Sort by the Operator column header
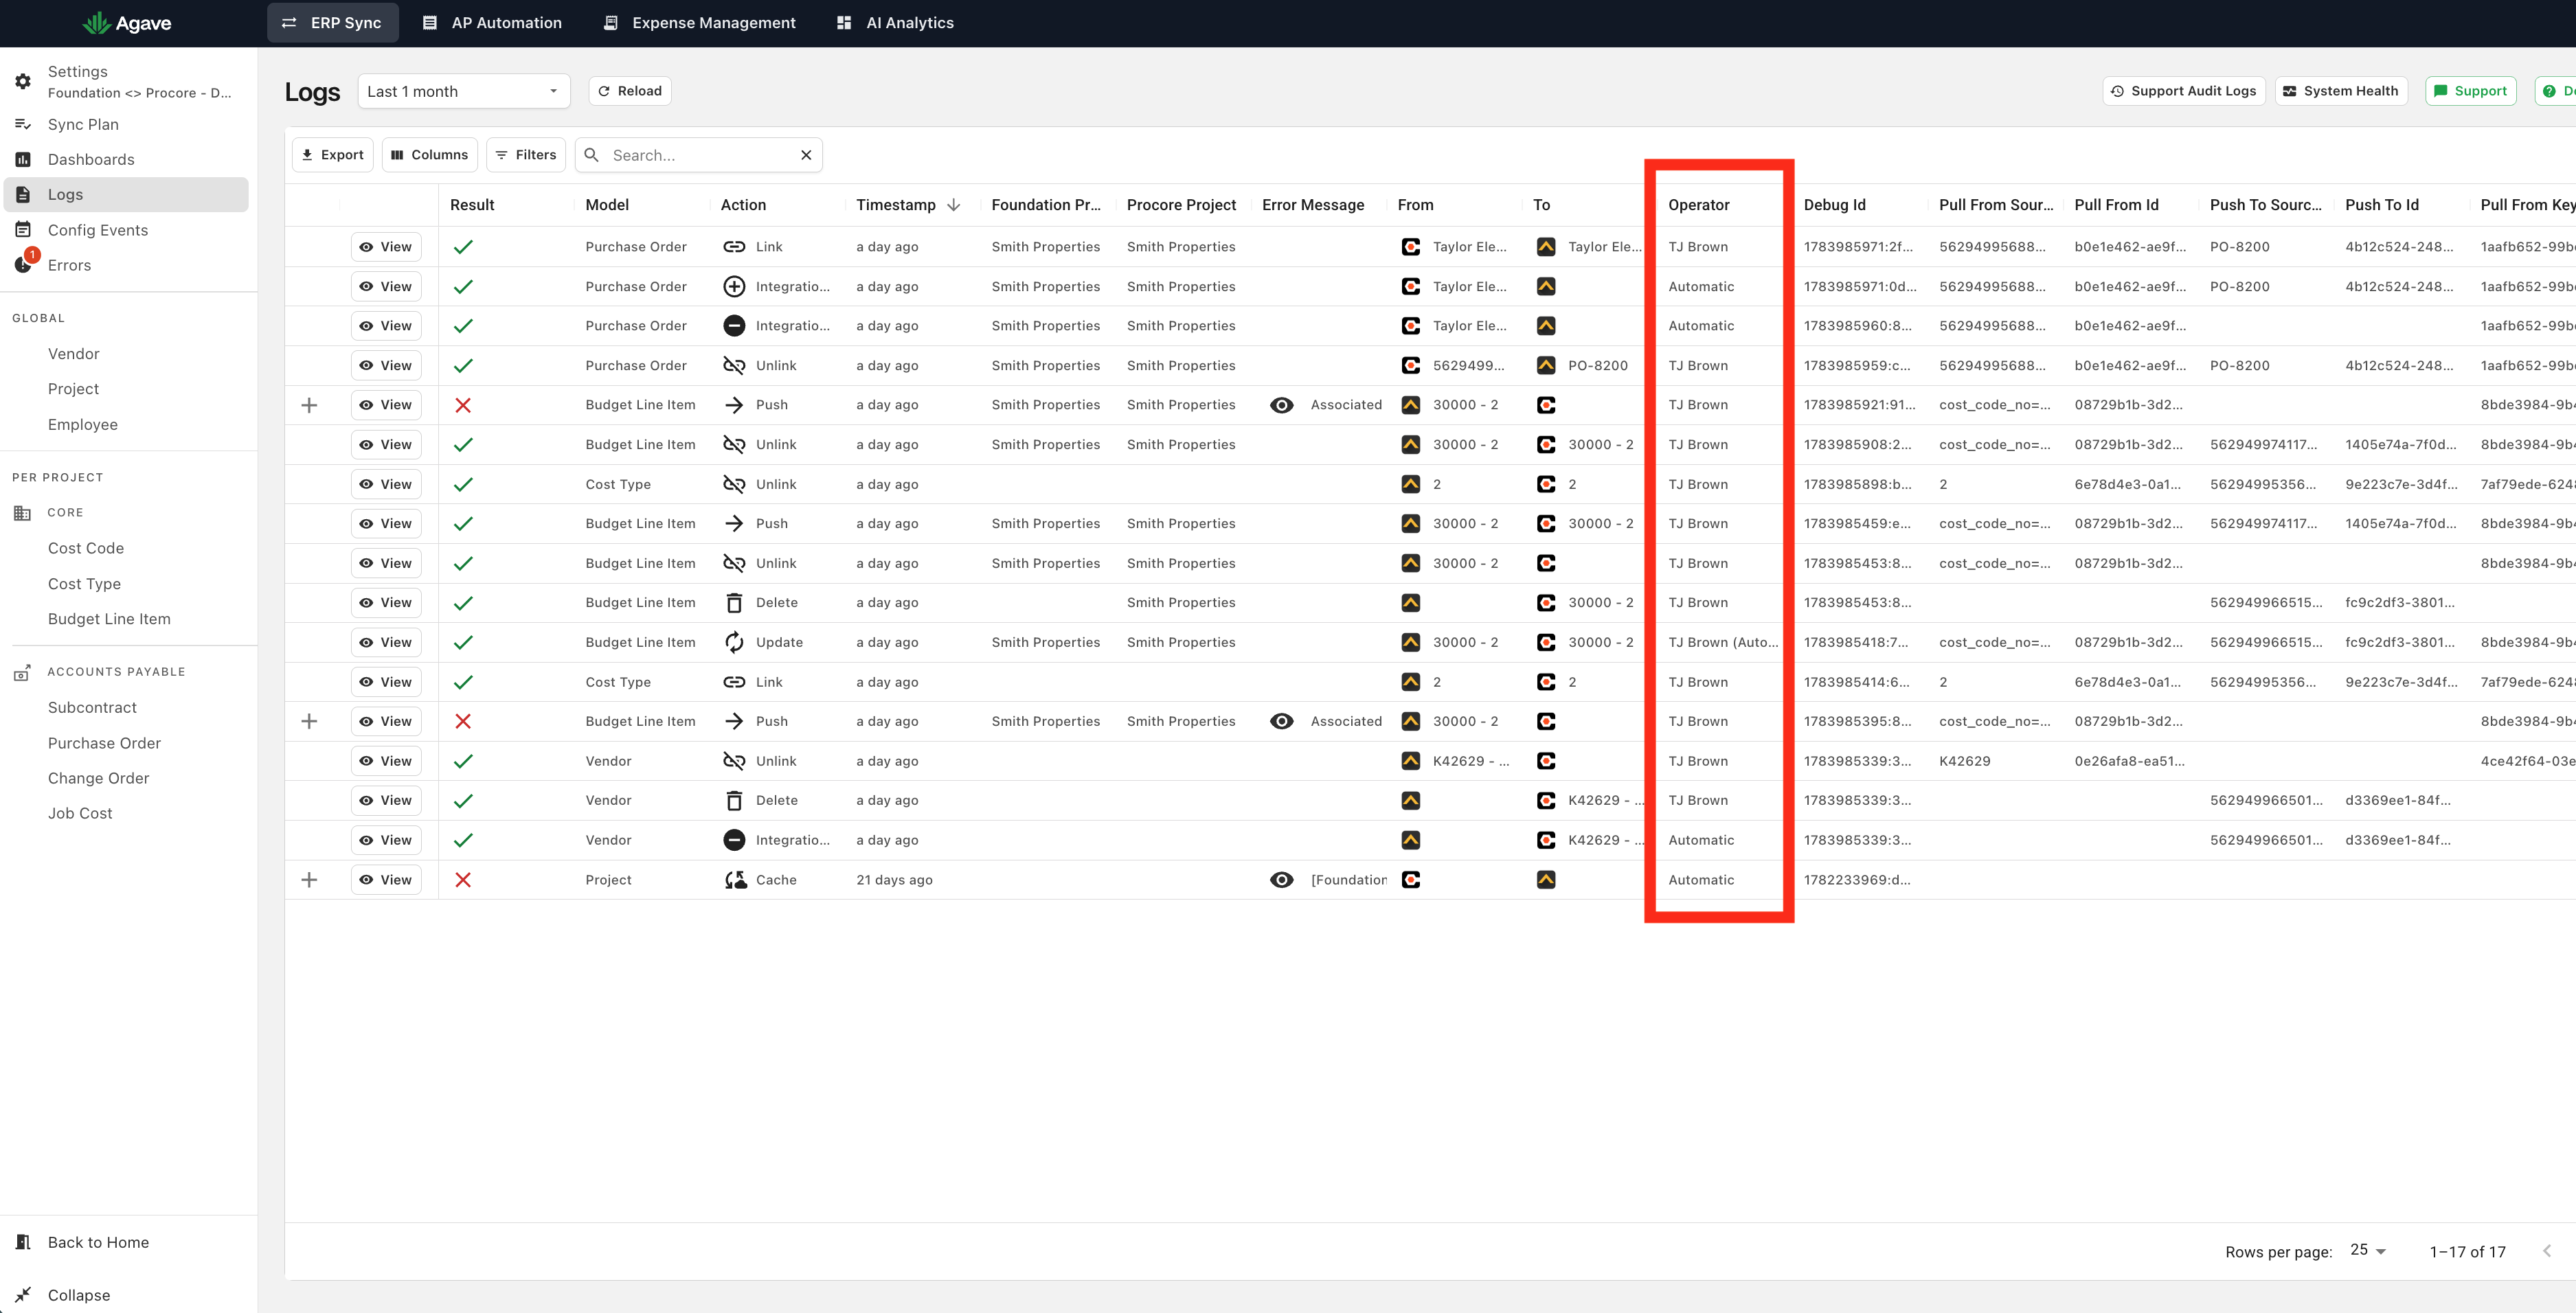 click(1698, 205)
